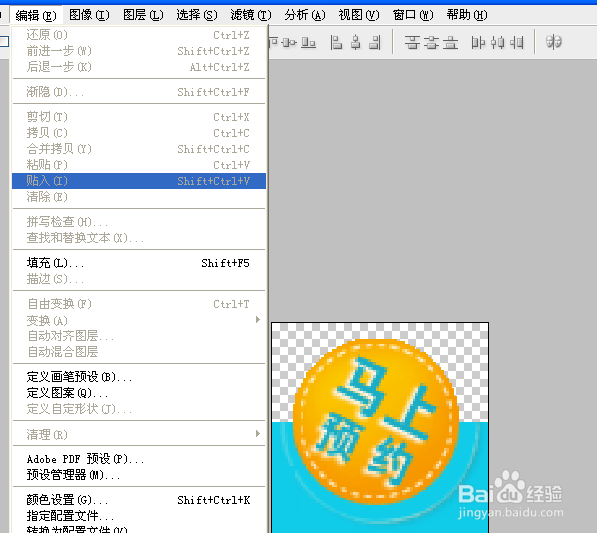Open the 编辑(E) menu

(36, 15)
